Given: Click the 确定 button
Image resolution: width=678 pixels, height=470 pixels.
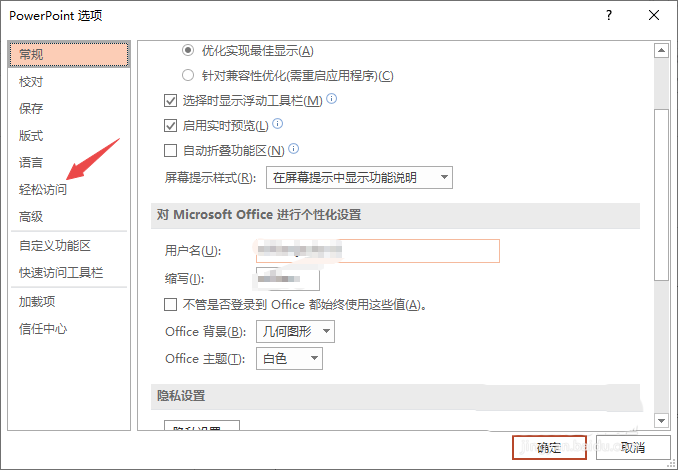Looking at the screenshot, I should (549, 447).
